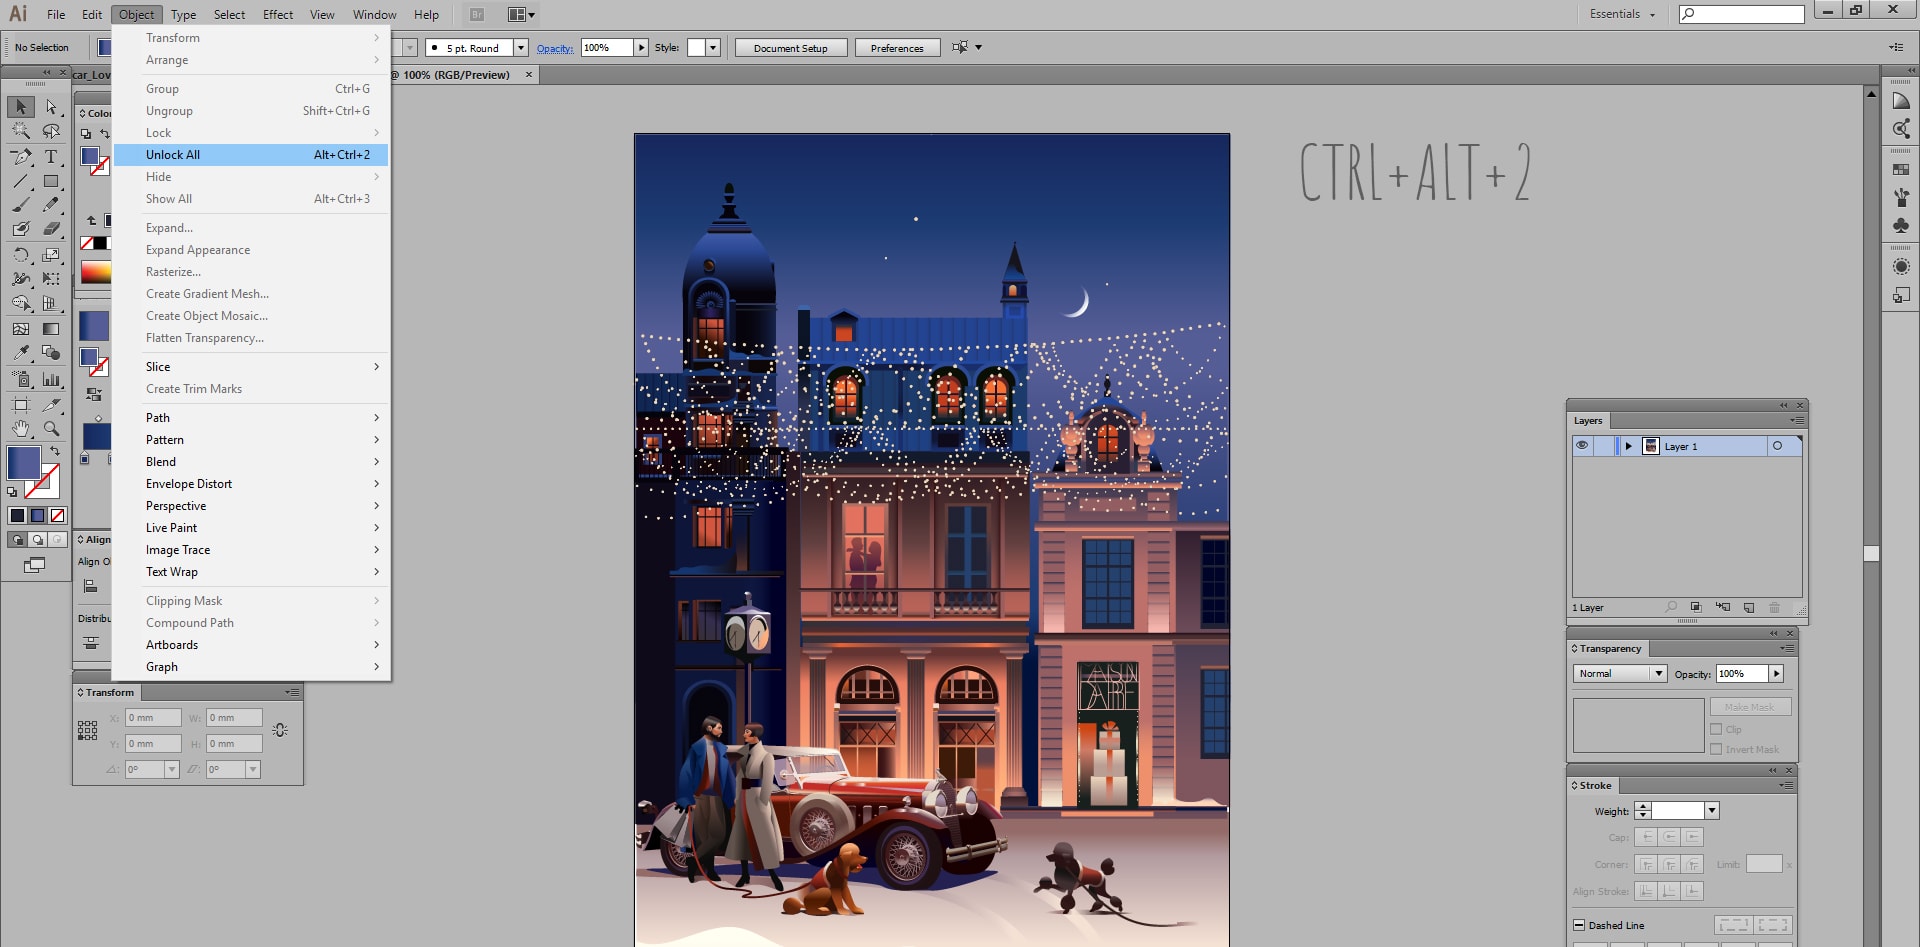Select the Paintbrush tool
1920x947 pixels.
(x=20, y=205)
